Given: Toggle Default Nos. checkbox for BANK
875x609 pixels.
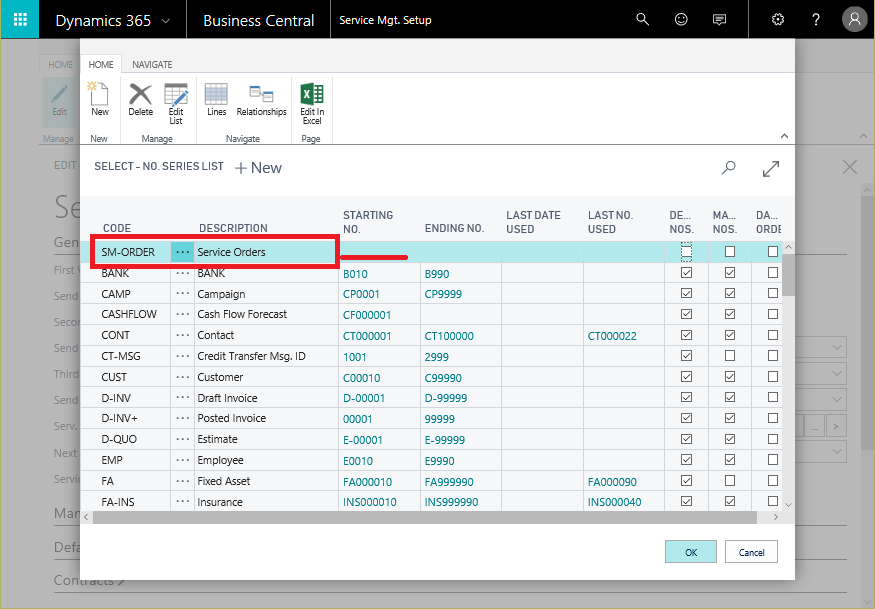Looking at the screenshot, I should (x=686, y=273).
